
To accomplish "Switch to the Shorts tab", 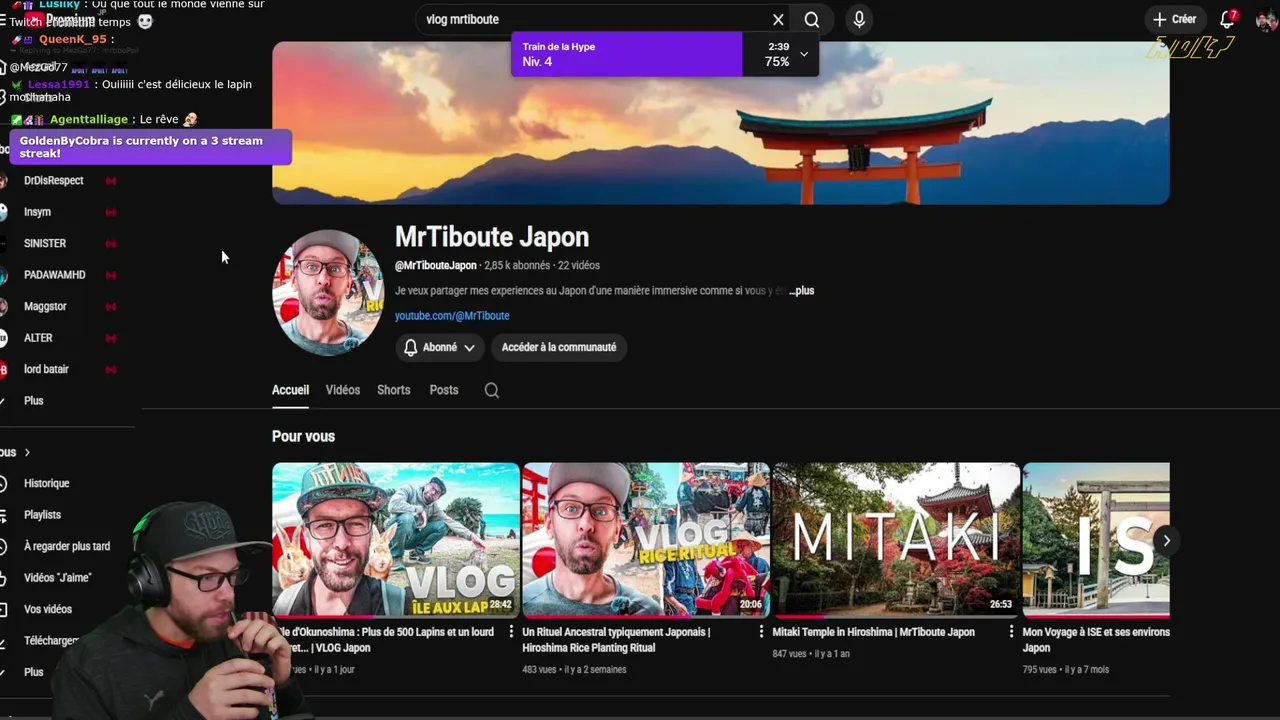I will tap(394, 390).
